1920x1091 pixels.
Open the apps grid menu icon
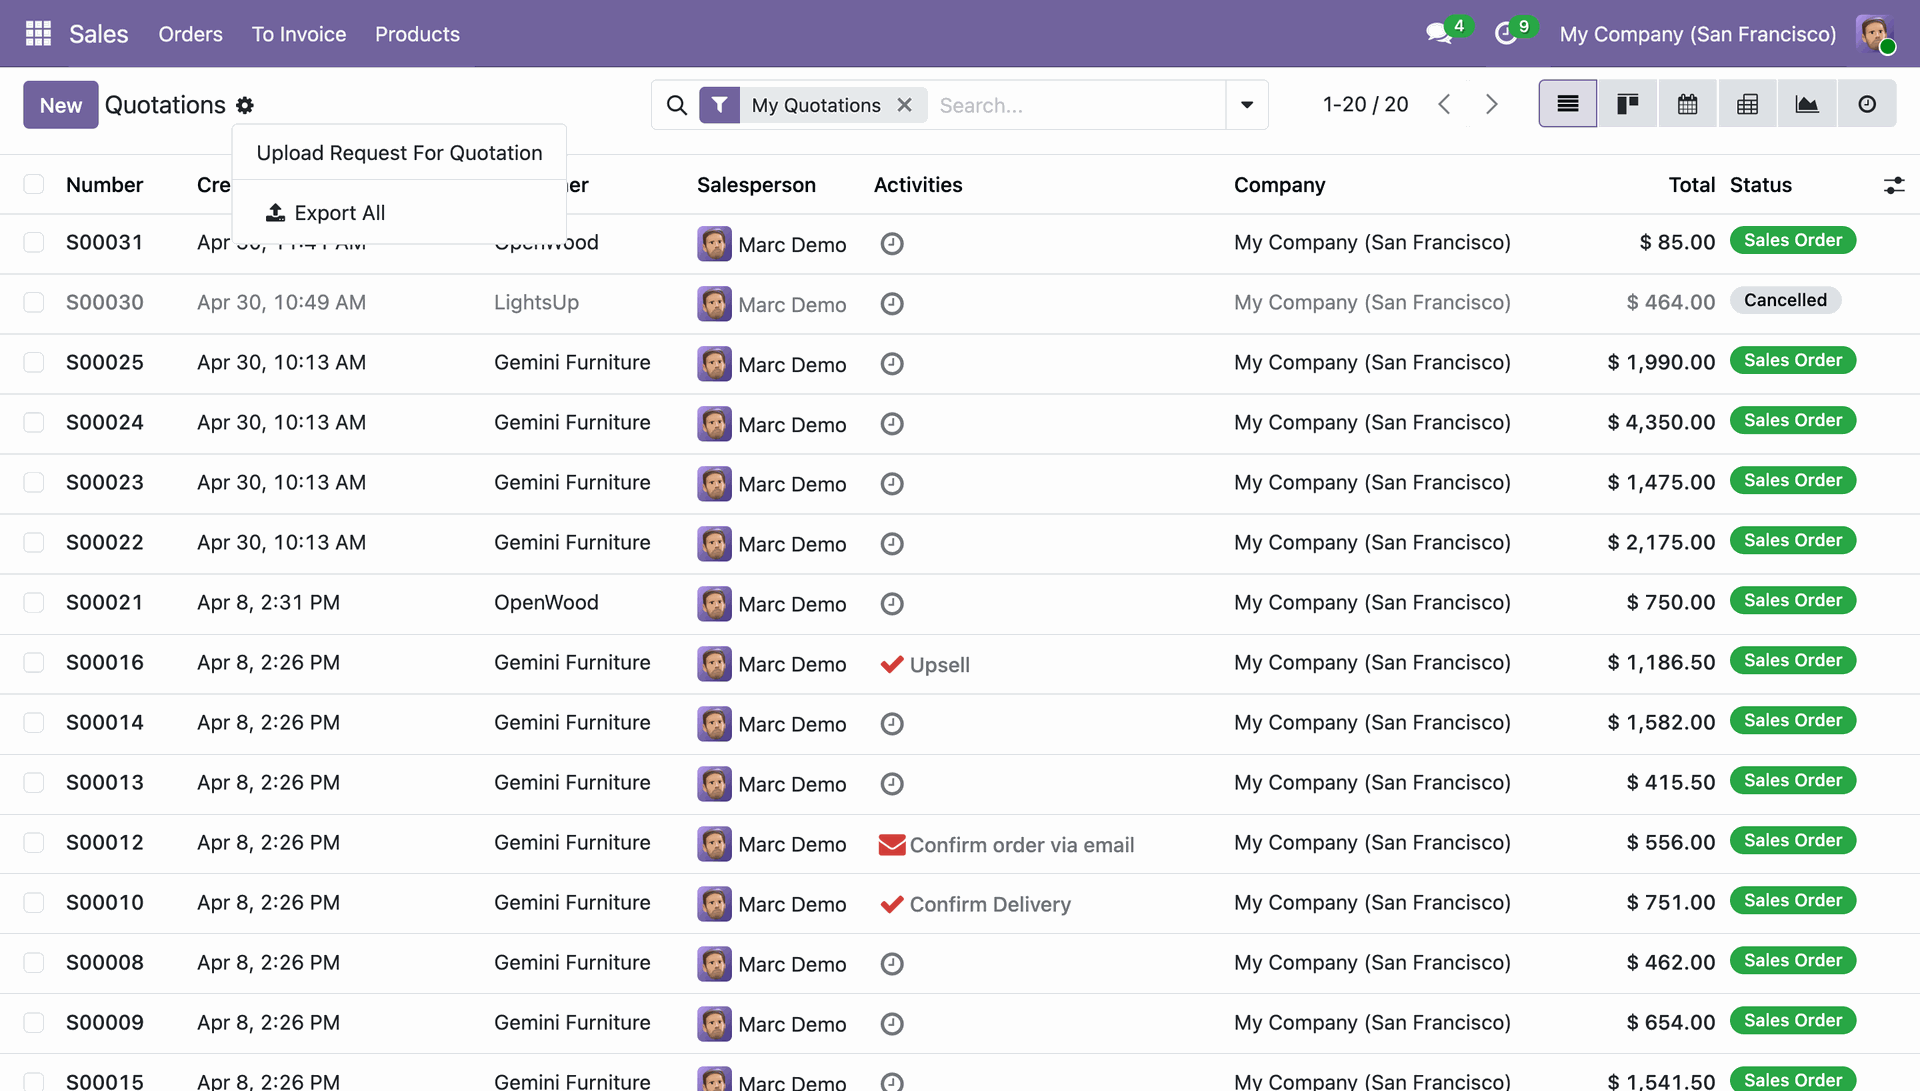(38, 34)
